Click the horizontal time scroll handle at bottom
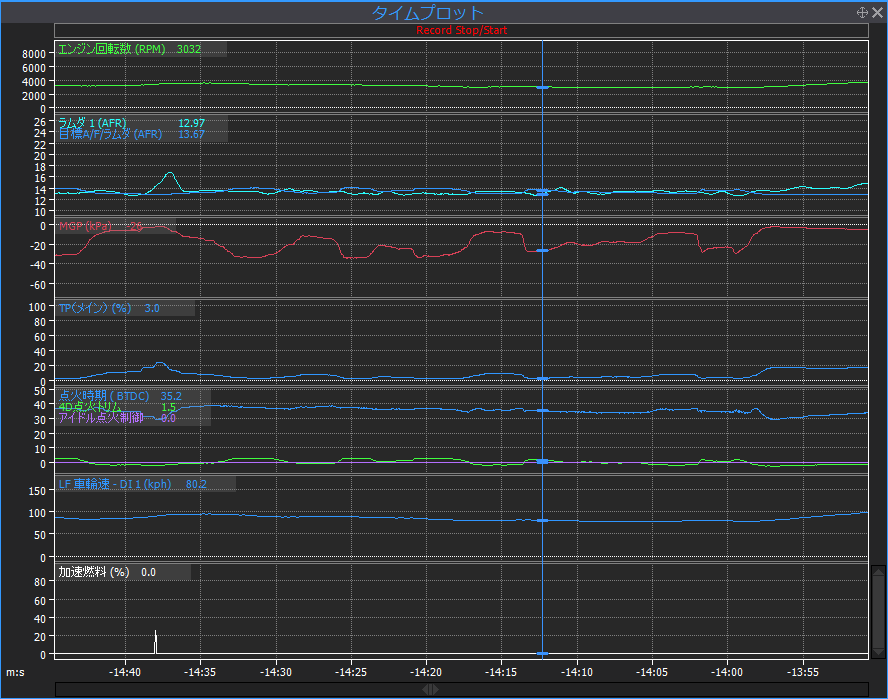Screen dimensions: 888x699 429,689
